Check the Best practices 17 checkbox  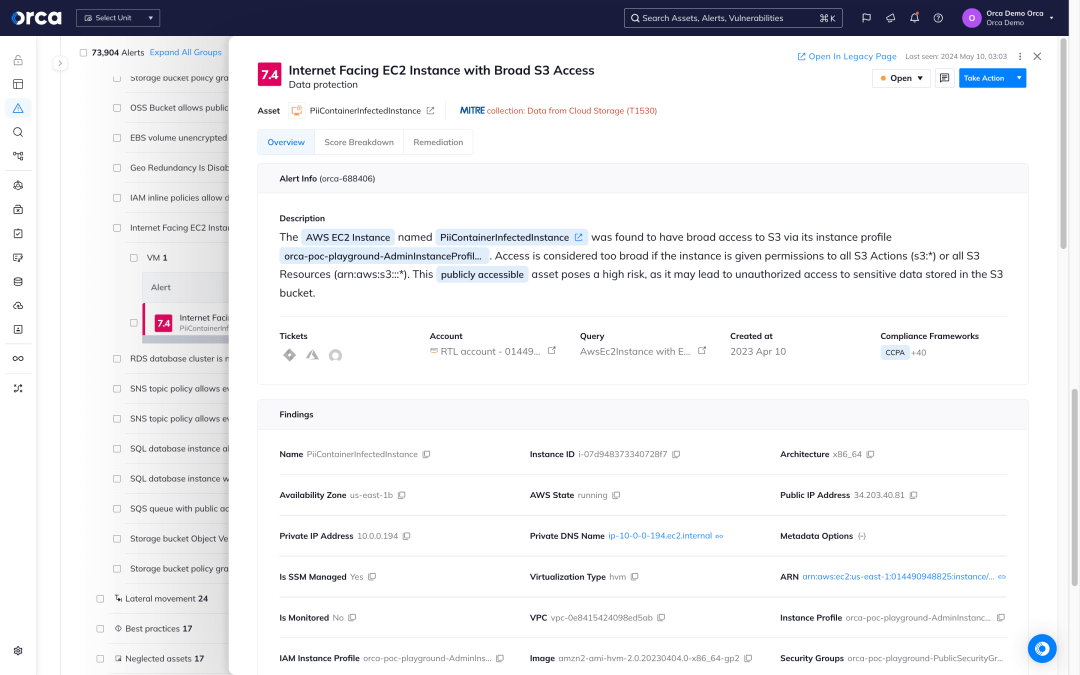[100, 629]
